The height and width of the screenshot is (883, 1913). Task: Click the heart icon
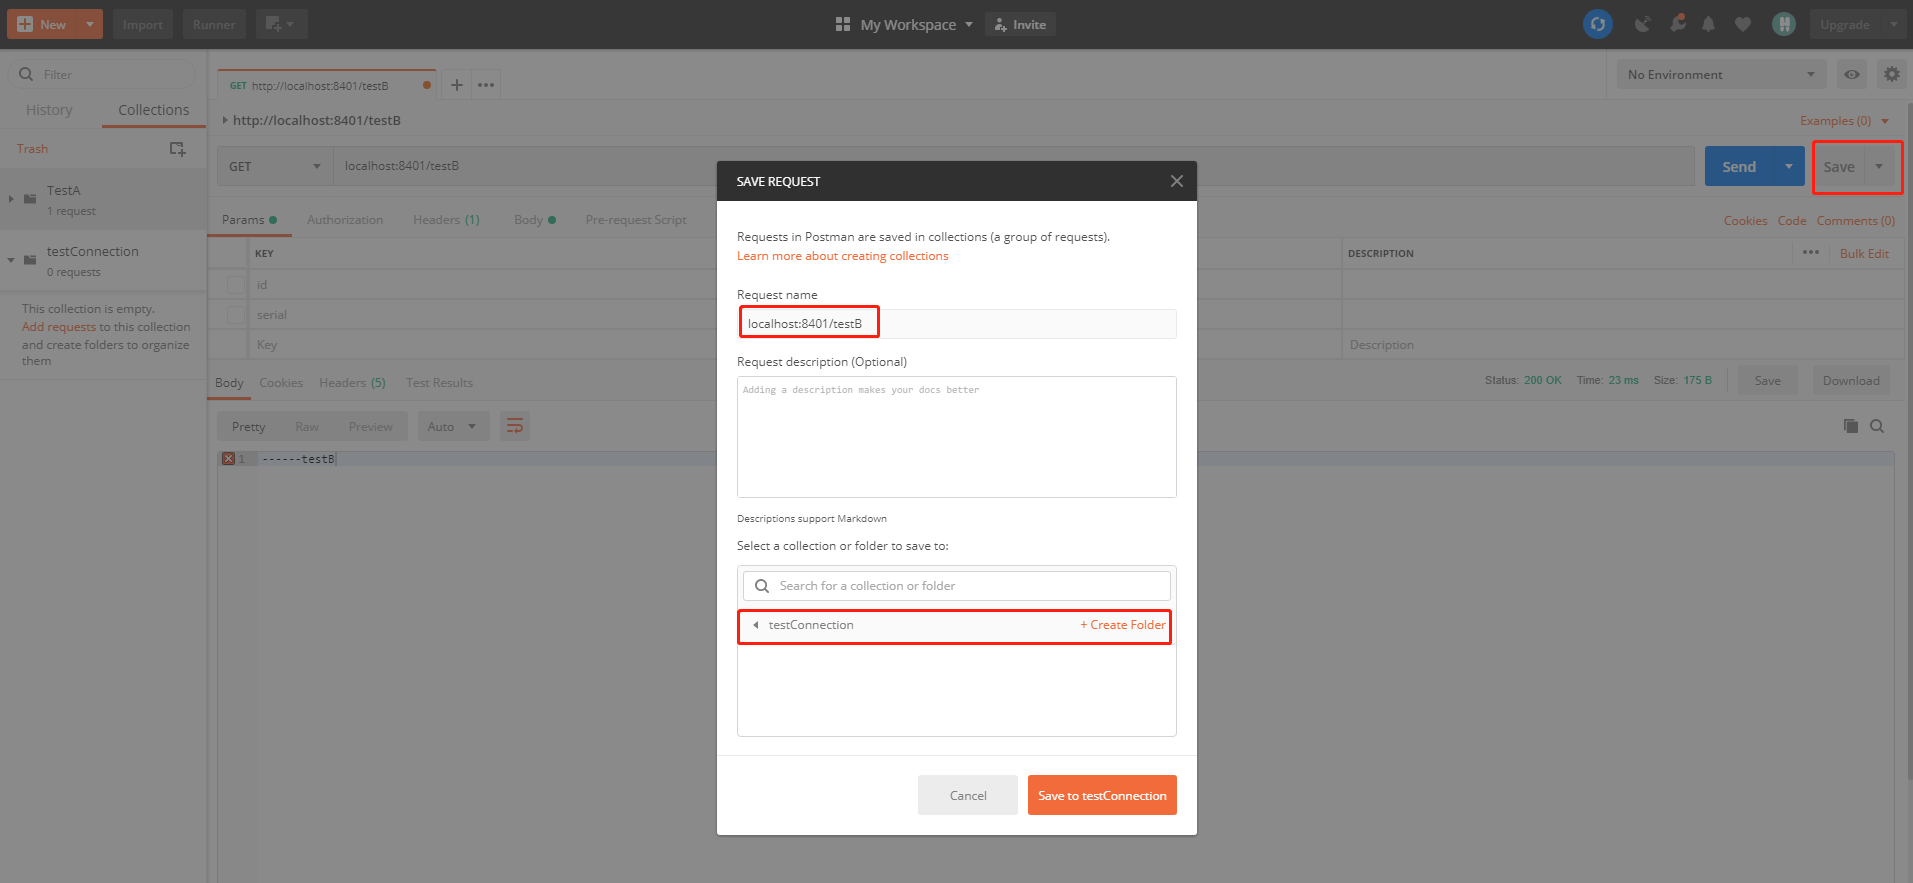pyautogui.click(x=1743, y=24)
